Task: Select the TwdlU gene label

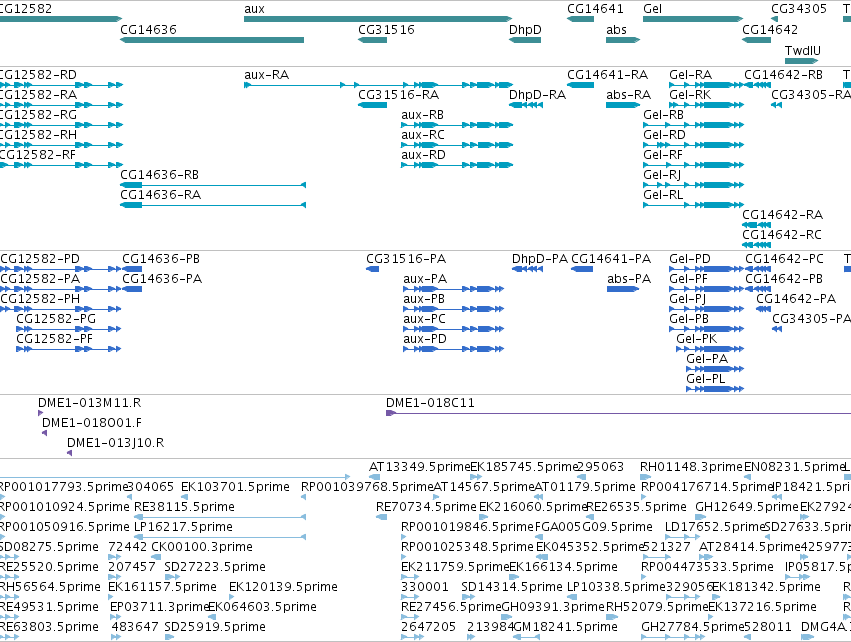Action: click(x=802, y=50)
